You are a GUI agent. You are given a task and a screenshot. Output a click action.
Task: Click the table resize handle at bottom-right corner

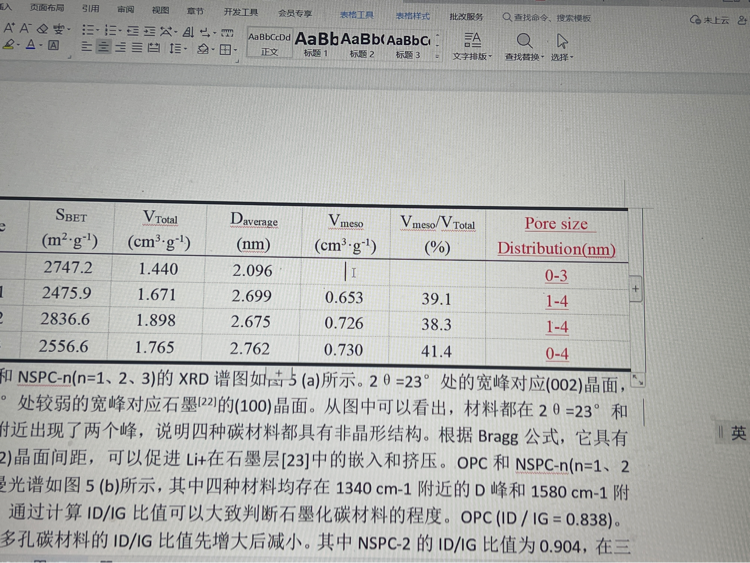638,380
